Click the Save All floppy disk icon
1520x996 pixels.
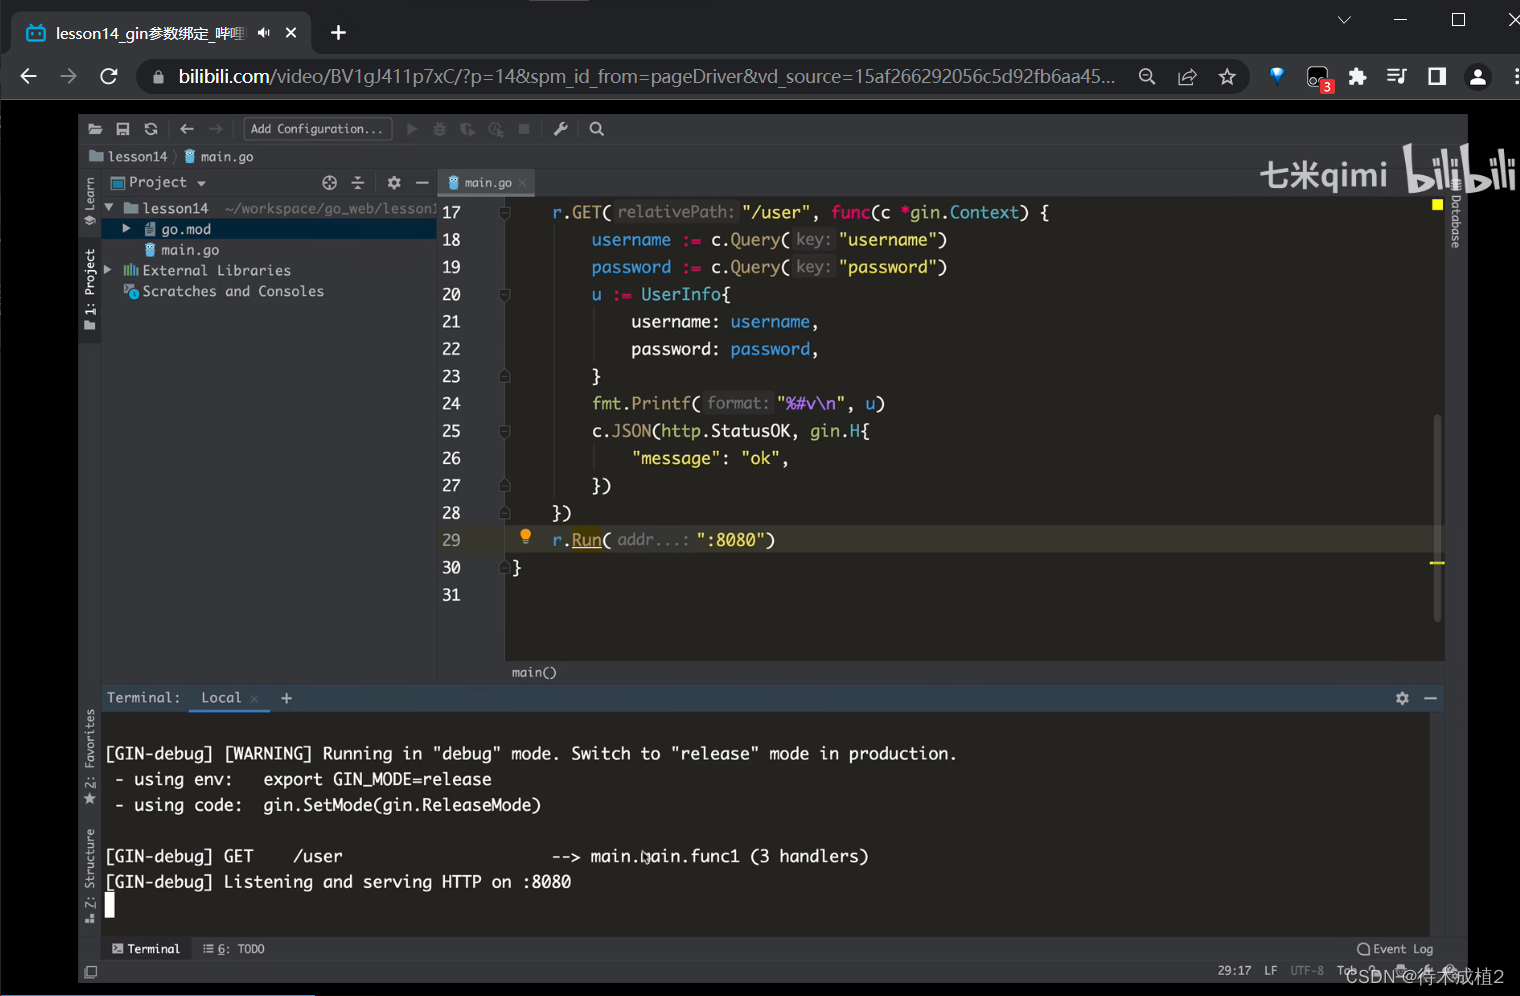click(x=123, y=129)
